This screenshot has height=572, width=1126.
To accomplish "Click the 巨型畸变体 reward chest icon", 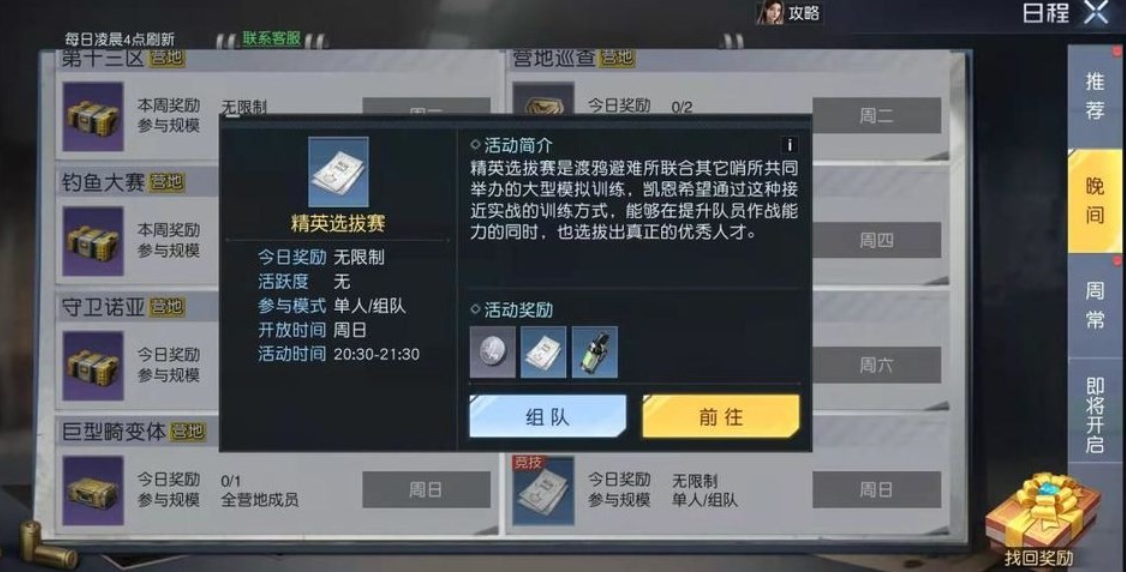I will [93, 490].
